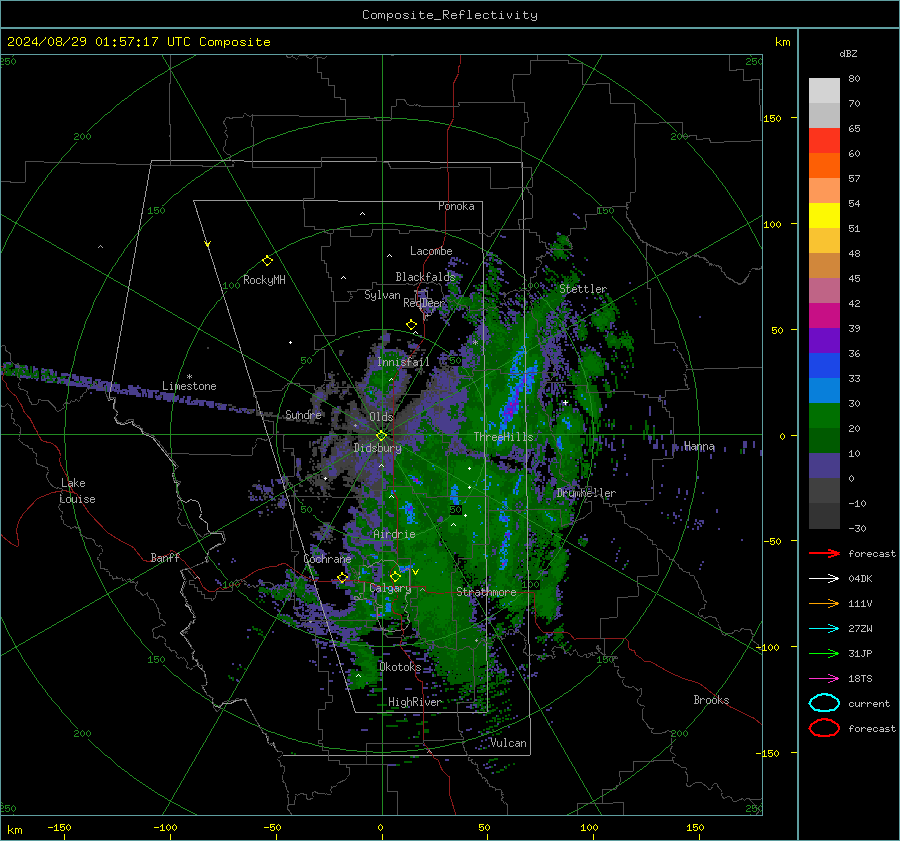This screenshot has height=841, width=900.
Task: Click the Brooks town label
Action: tap(711, 700)
